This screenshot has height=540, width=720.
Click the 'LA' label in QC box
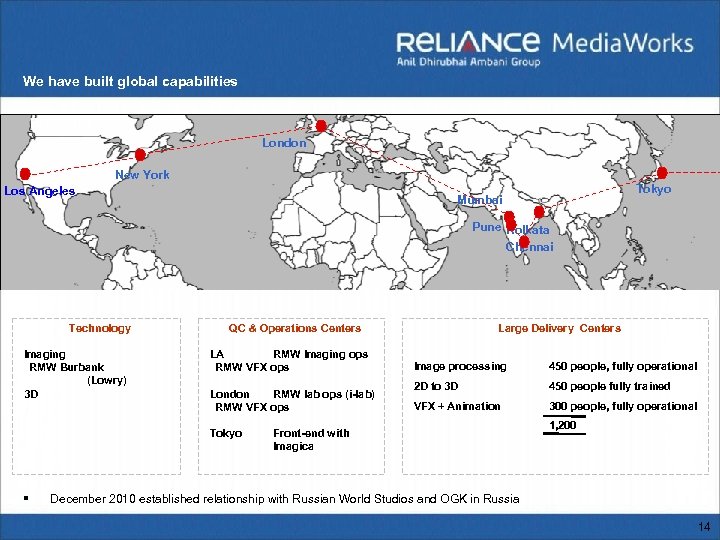[x=217, y=354]
